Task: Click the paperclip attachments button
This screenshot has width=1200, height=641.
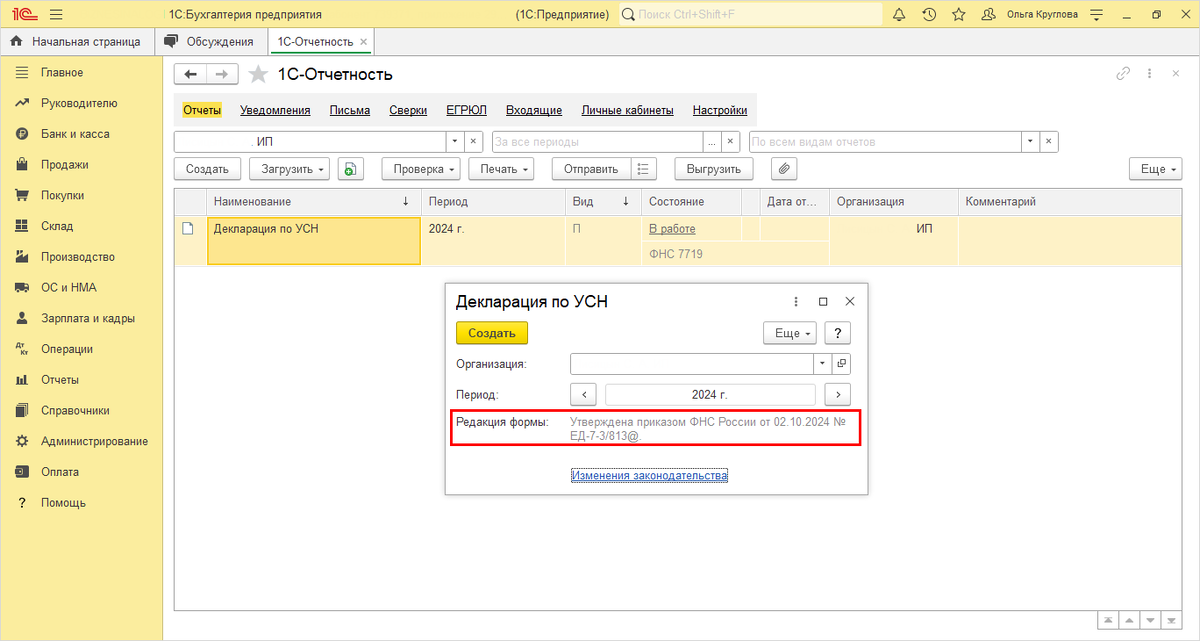Action: pyautogui.click(x=785, y=169)
